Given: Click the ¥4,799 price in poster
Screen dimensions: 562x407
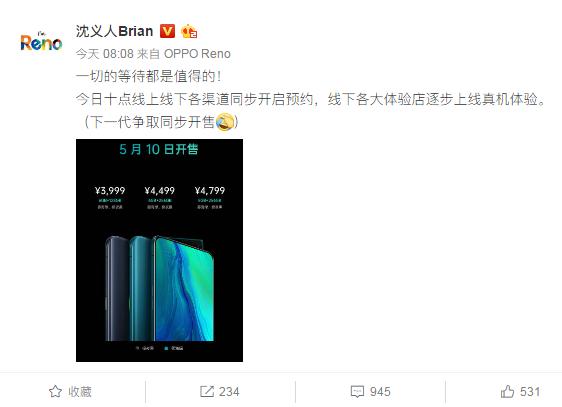Looking at the screenshot, I should (210, 191).
